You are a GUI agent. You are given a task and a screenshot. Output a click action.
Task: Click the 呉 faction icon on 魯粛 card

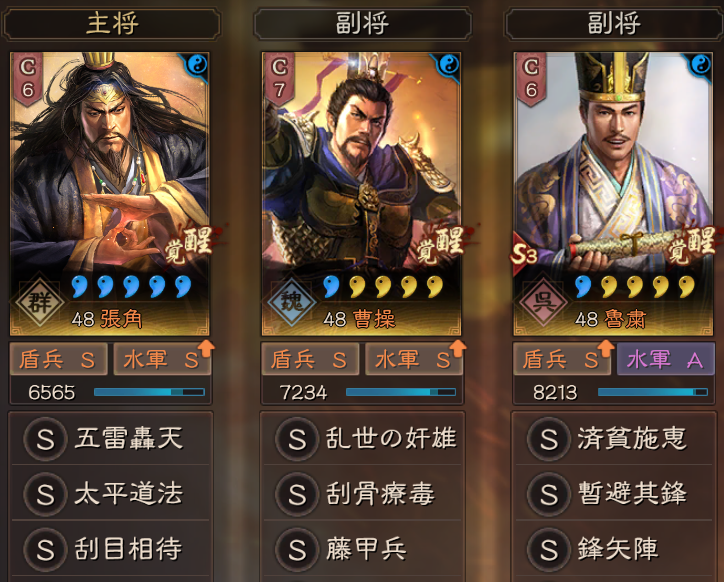click(543, 302)
